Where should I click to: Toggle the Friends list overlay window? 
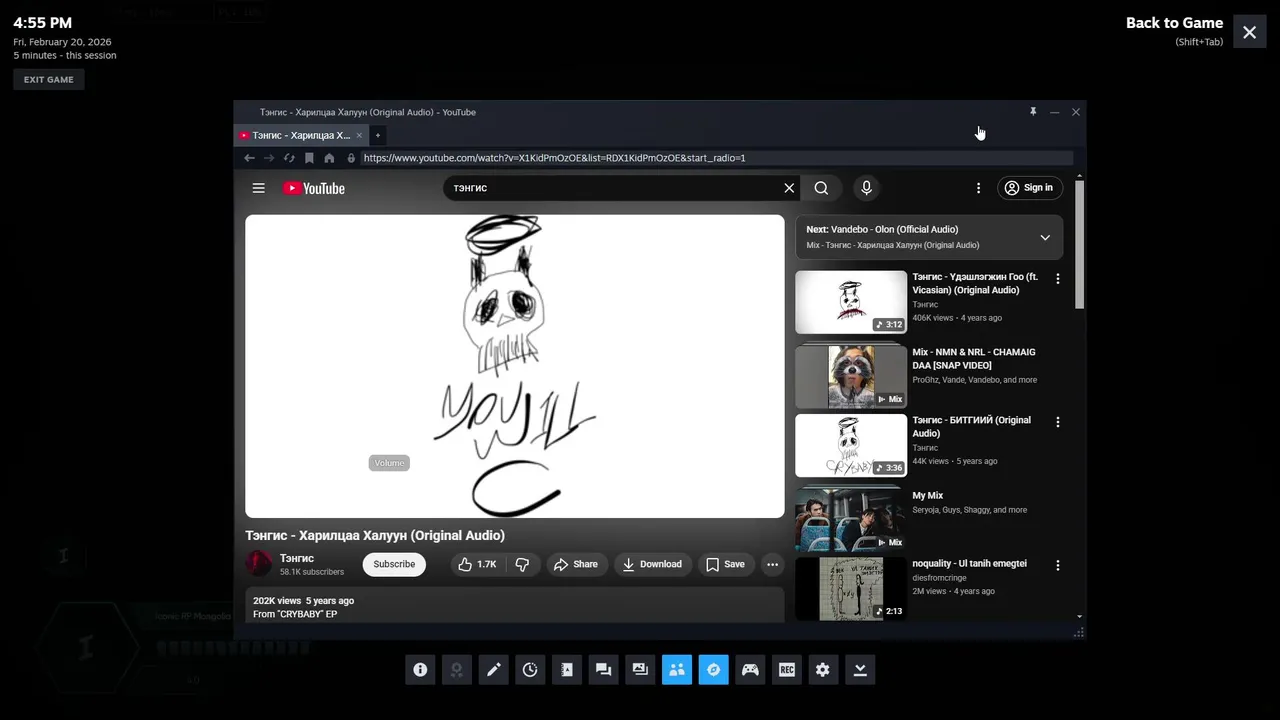tap(677, 670)
